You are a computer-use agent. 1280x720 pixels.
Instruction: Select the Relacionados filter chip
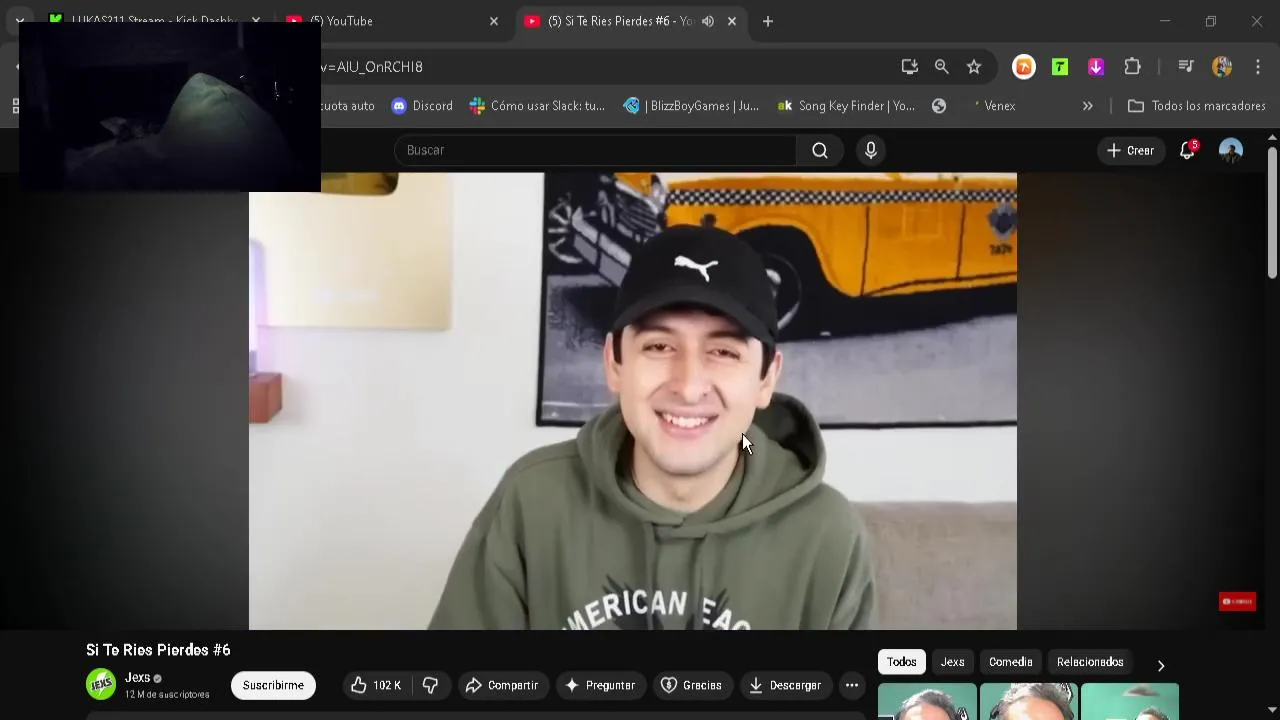pos(1090,662)
